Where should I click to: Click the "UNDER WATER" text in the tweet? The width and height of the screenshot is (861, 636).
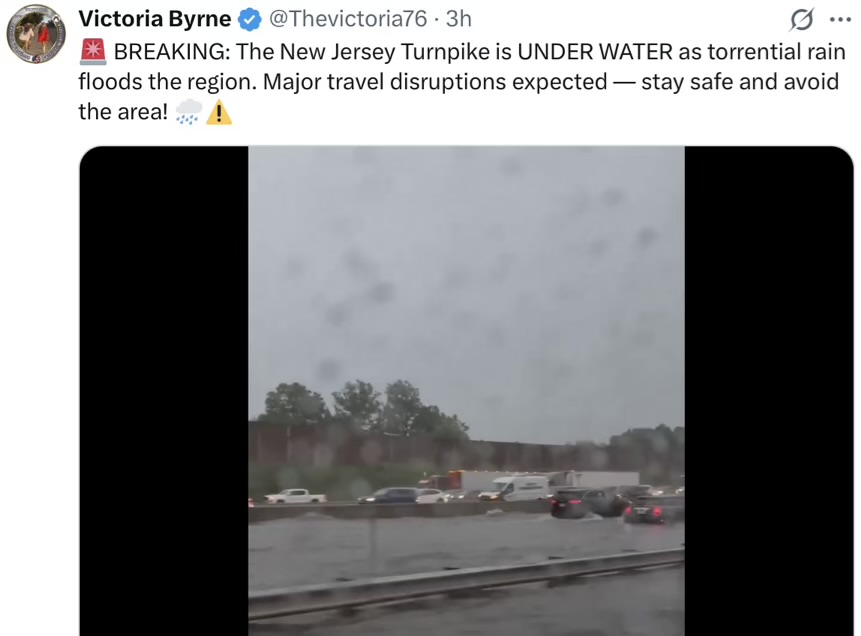(595, 52)
